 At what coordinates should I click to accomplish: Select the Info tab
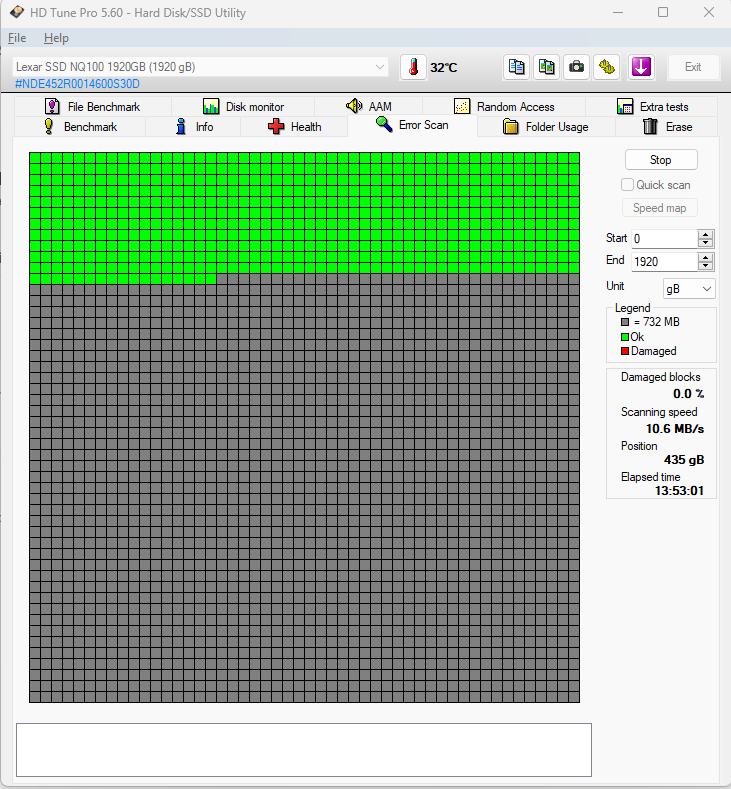pyautogui.click(x=193, y=127)
